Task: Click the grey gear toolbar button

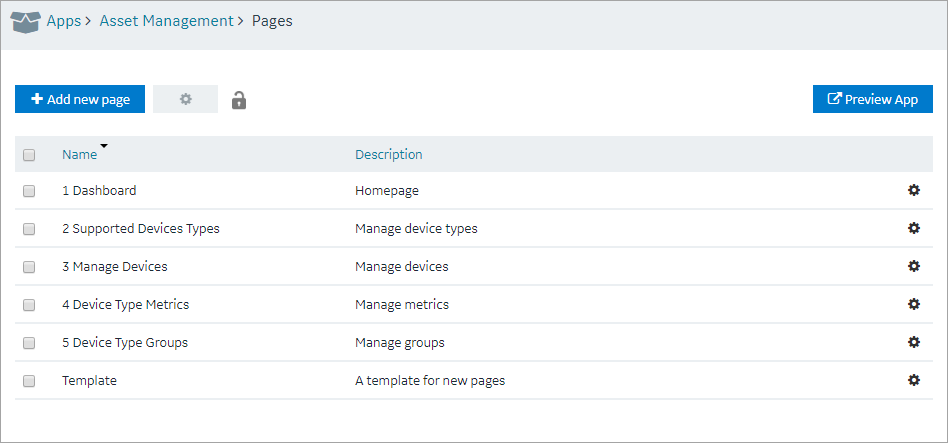Action: click(x=185, y=99)
